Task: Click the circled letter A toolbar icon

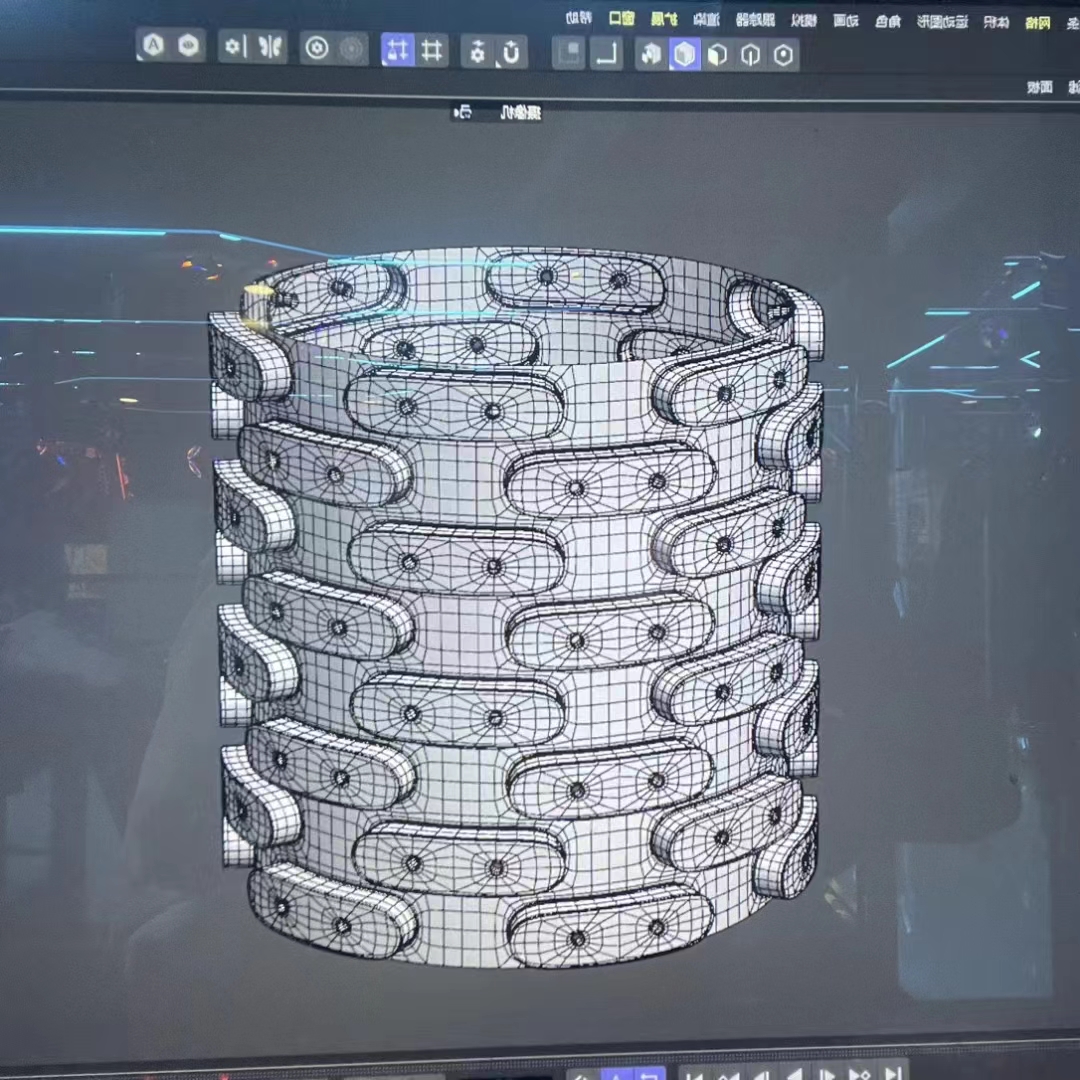Action: 153,45
